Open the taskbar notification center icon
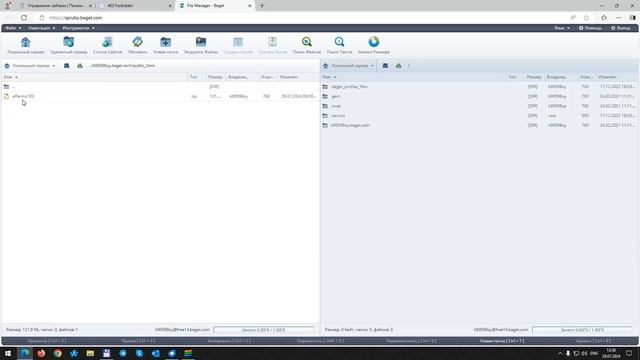The image size is (640, 360). point(629,353)
